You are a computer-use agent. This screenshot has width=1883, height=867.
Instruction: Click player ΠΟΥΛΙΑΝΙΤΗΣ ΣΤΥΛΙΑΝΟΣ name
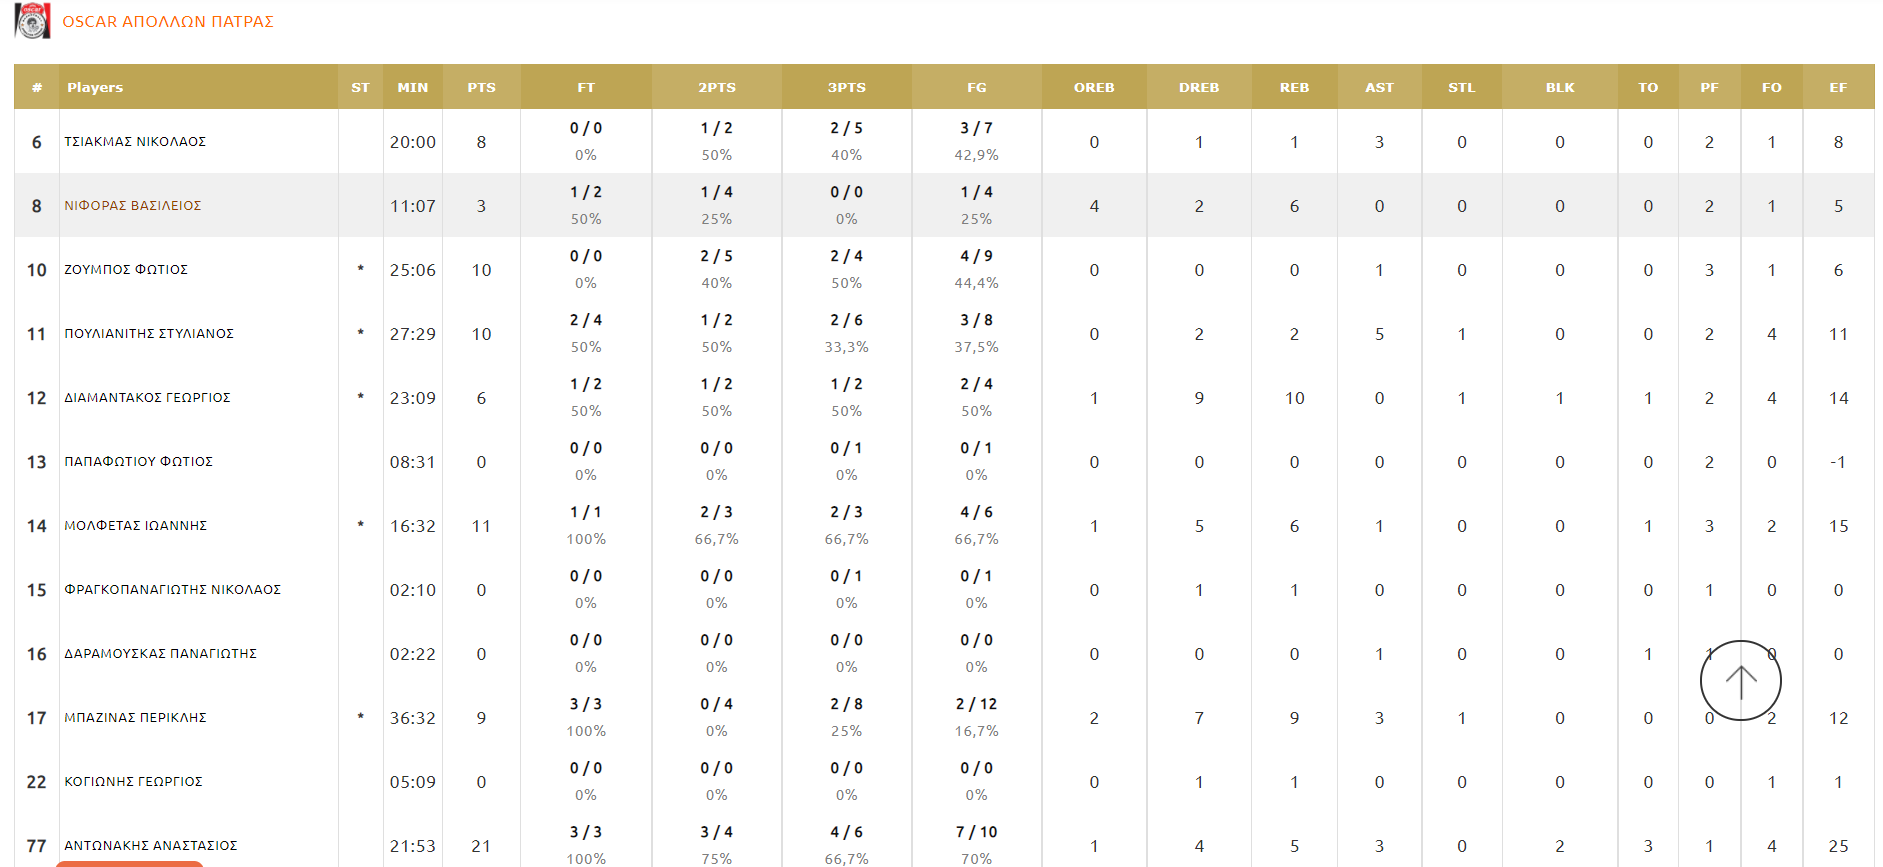pyautogui.click(x=149, y=334)
